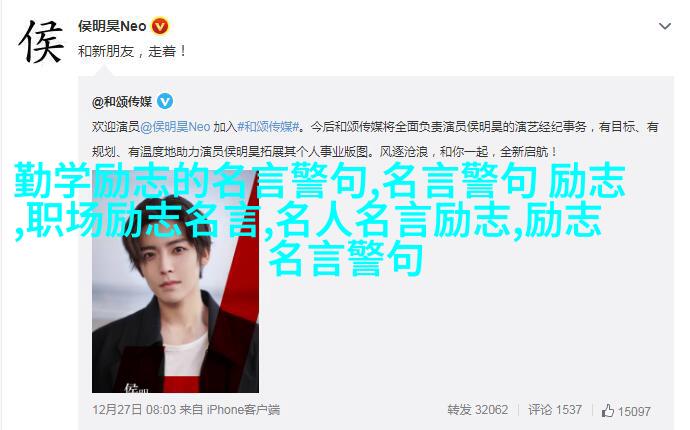The width and height of the screenshot is (690, 430).
Task: Click 转发 32062 repost button
Action: coord(477,410)
